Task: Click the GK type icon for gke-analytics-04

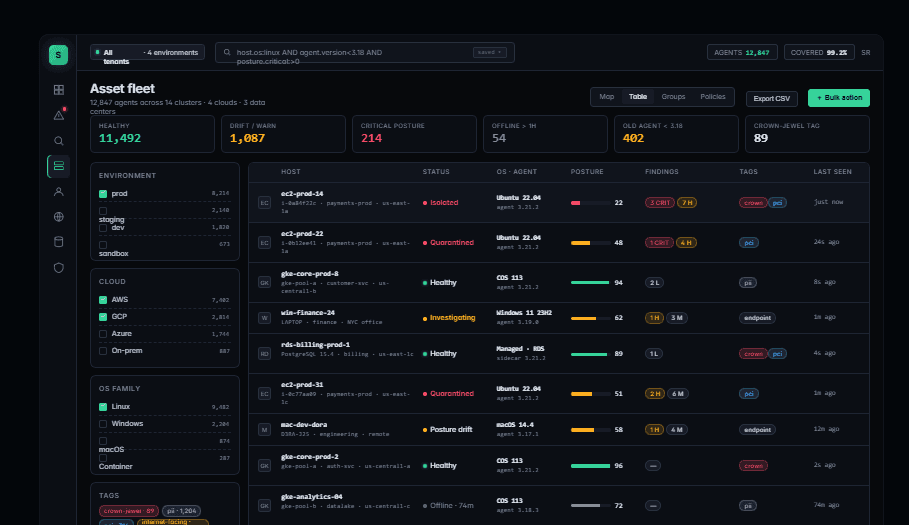Action: coord(264,506)
